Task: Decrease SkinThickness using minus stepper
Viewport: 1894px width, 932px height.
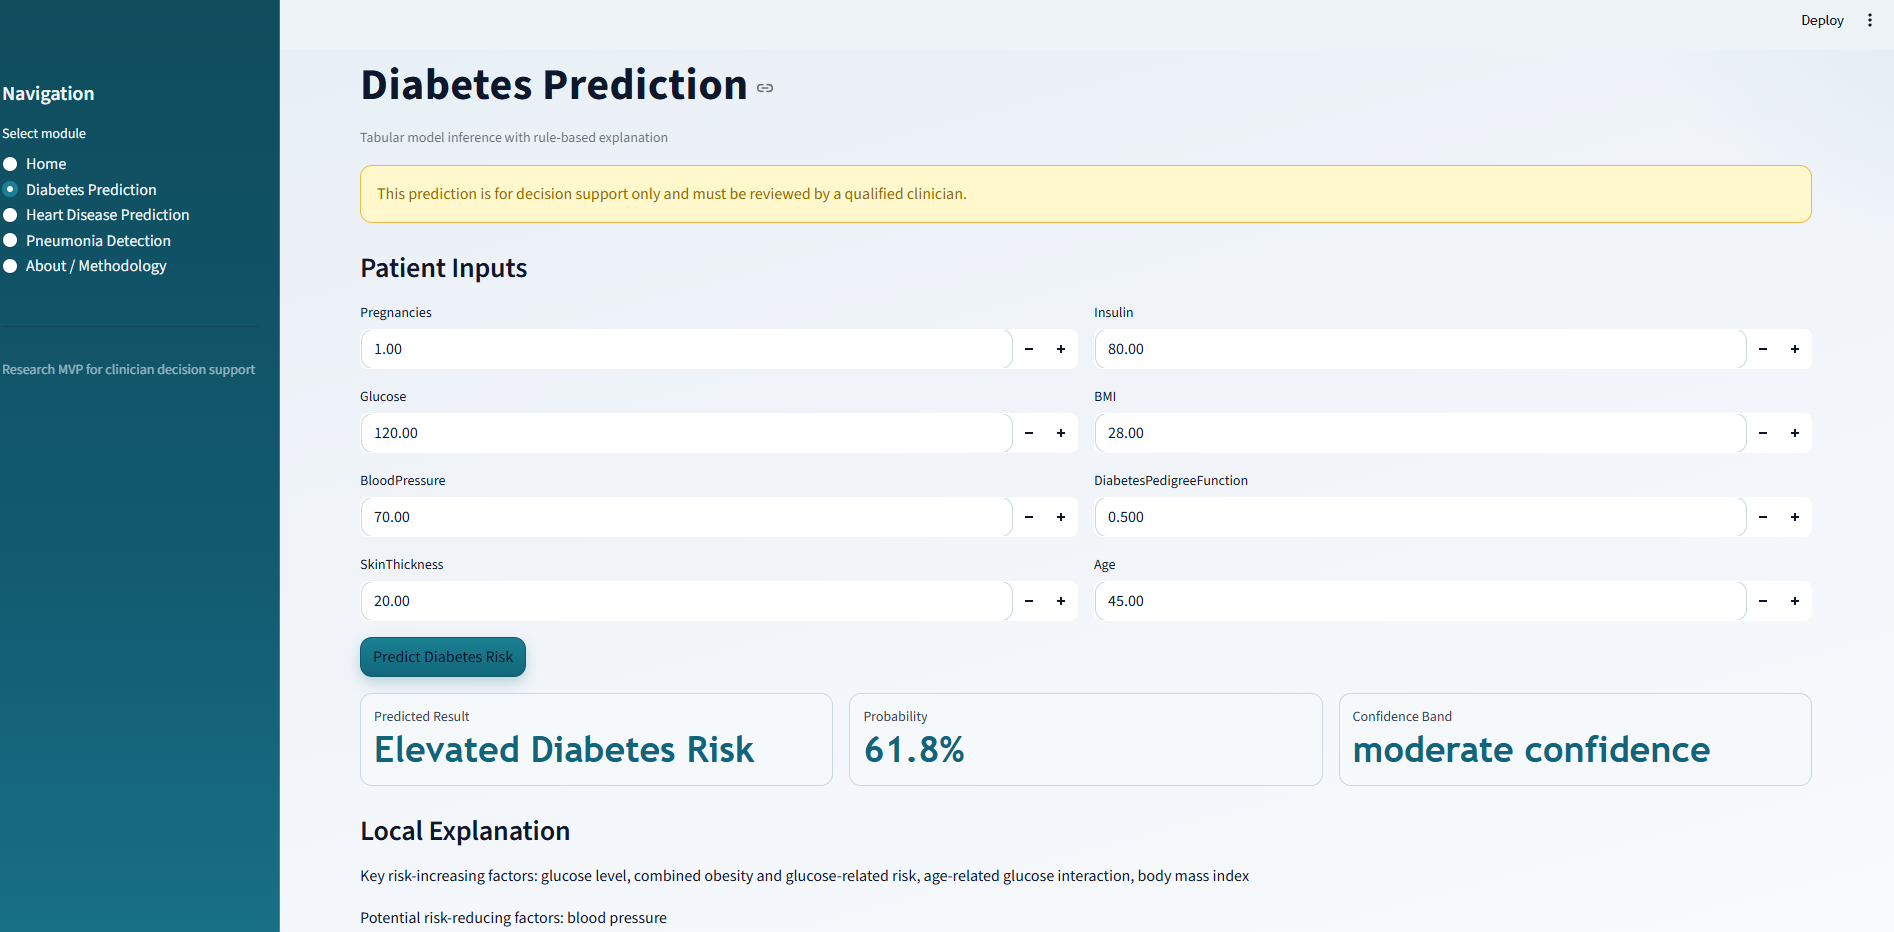Action: pos(1029,601)
